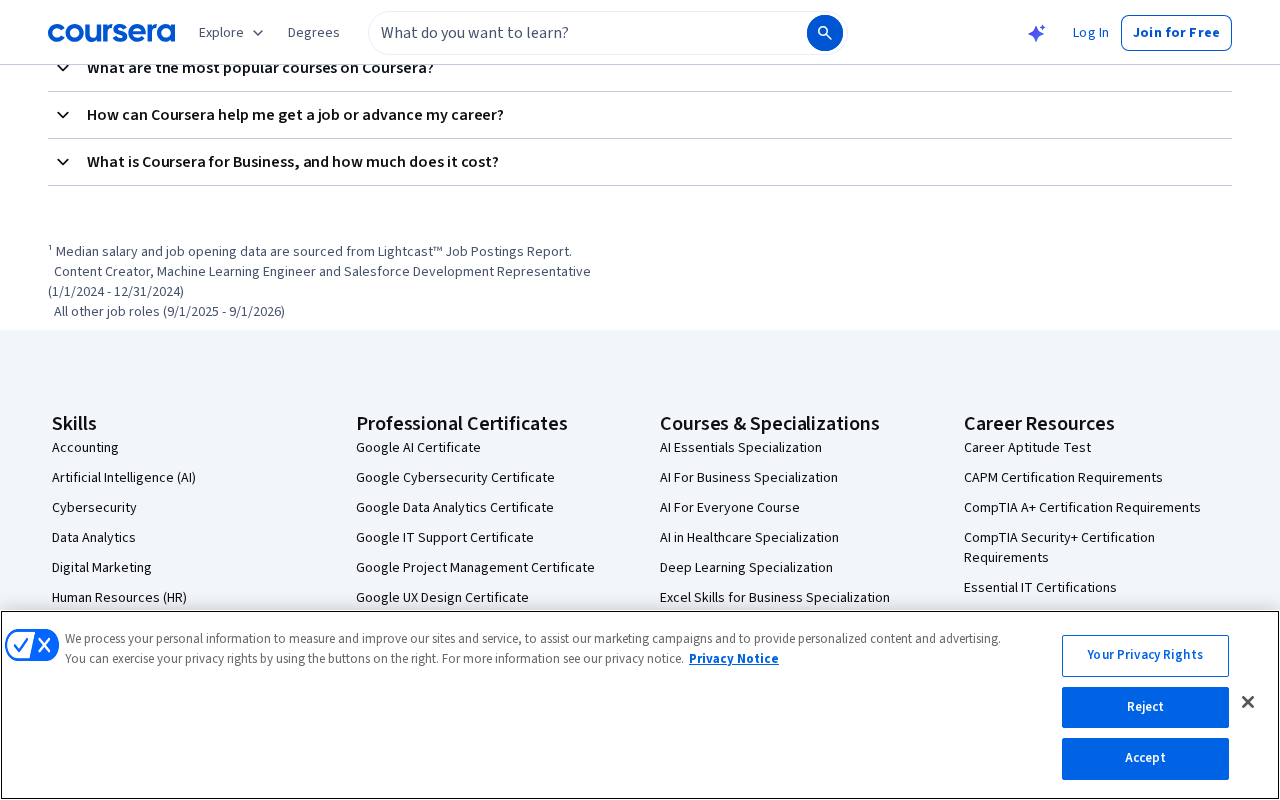Open CompTIA Security+ Certification Requirements link
Screen dimensions: 1280x800
coord(1059,547)
